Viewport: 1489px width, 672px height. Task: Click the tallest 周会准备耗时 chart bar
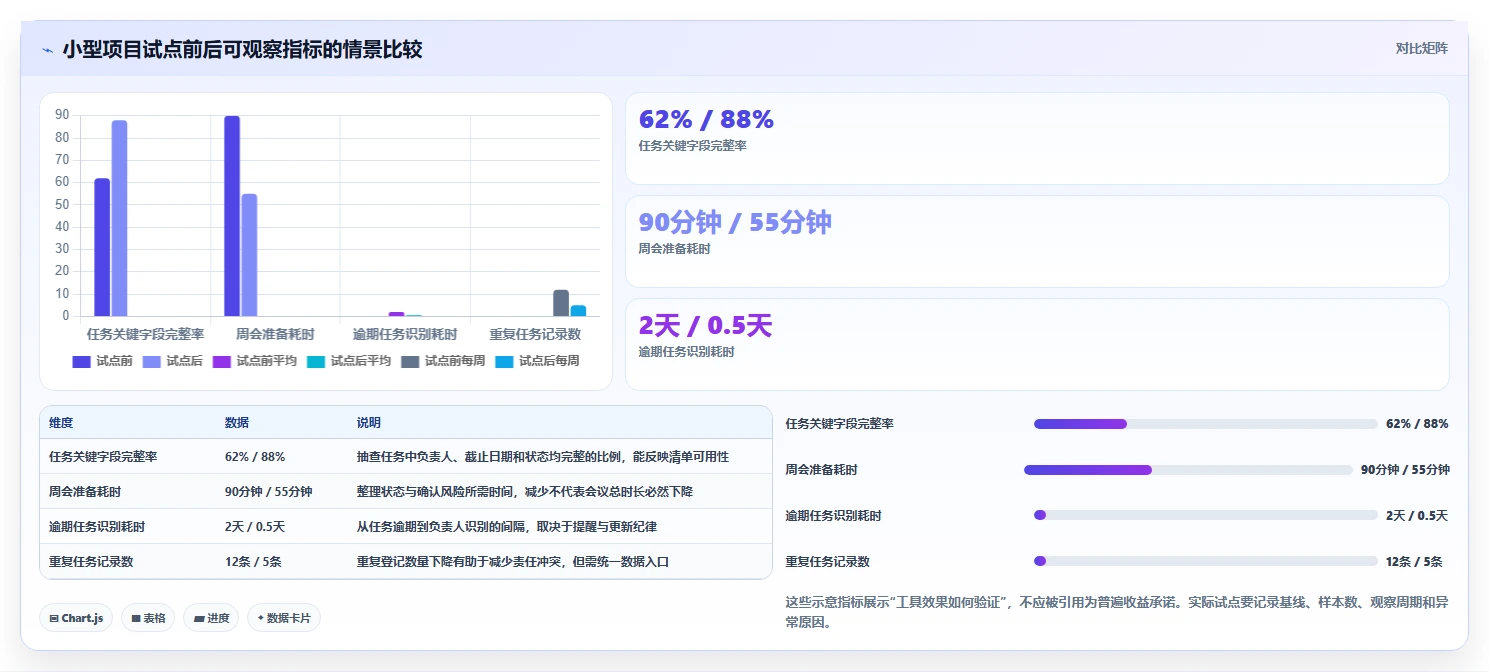(232, 216)
